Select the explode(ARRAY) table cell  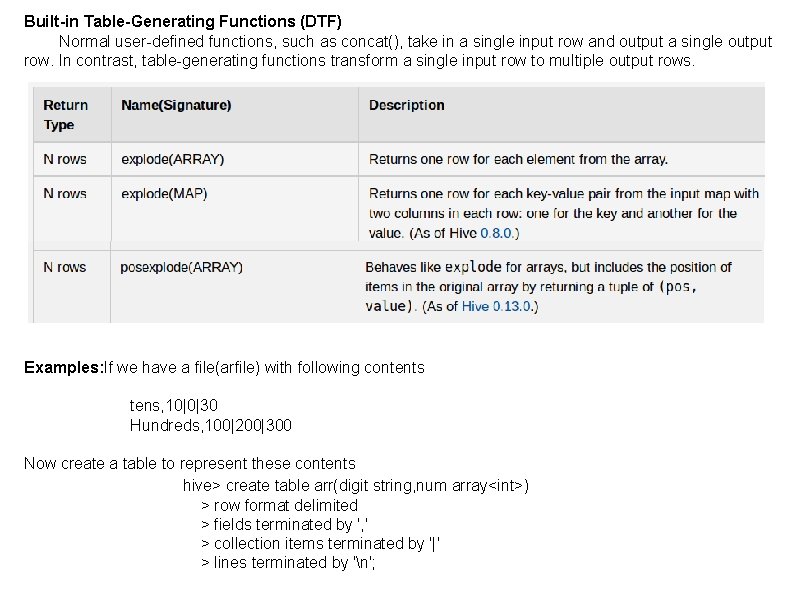tap(172, 159)
